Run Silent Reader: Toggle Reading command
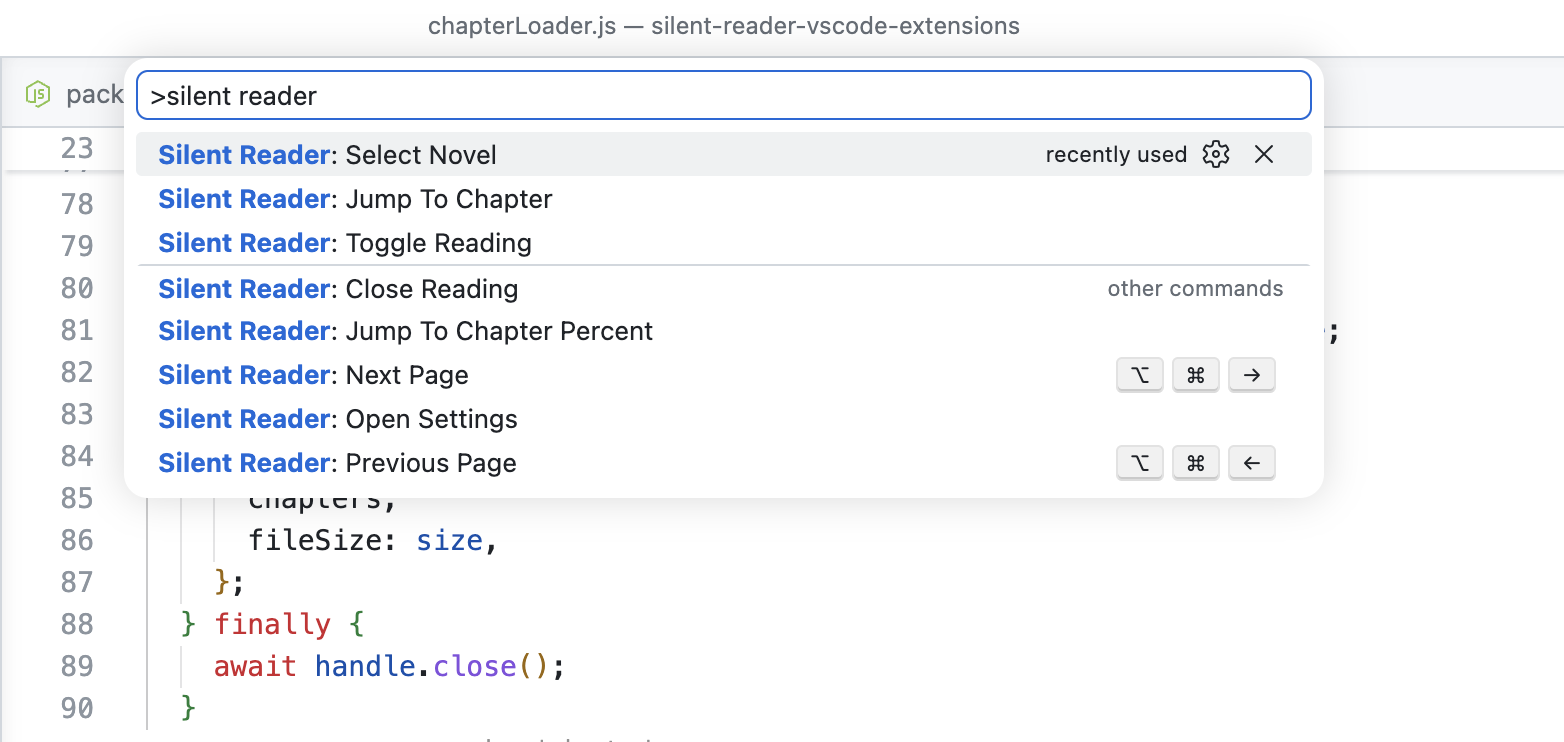 (723, 243)
